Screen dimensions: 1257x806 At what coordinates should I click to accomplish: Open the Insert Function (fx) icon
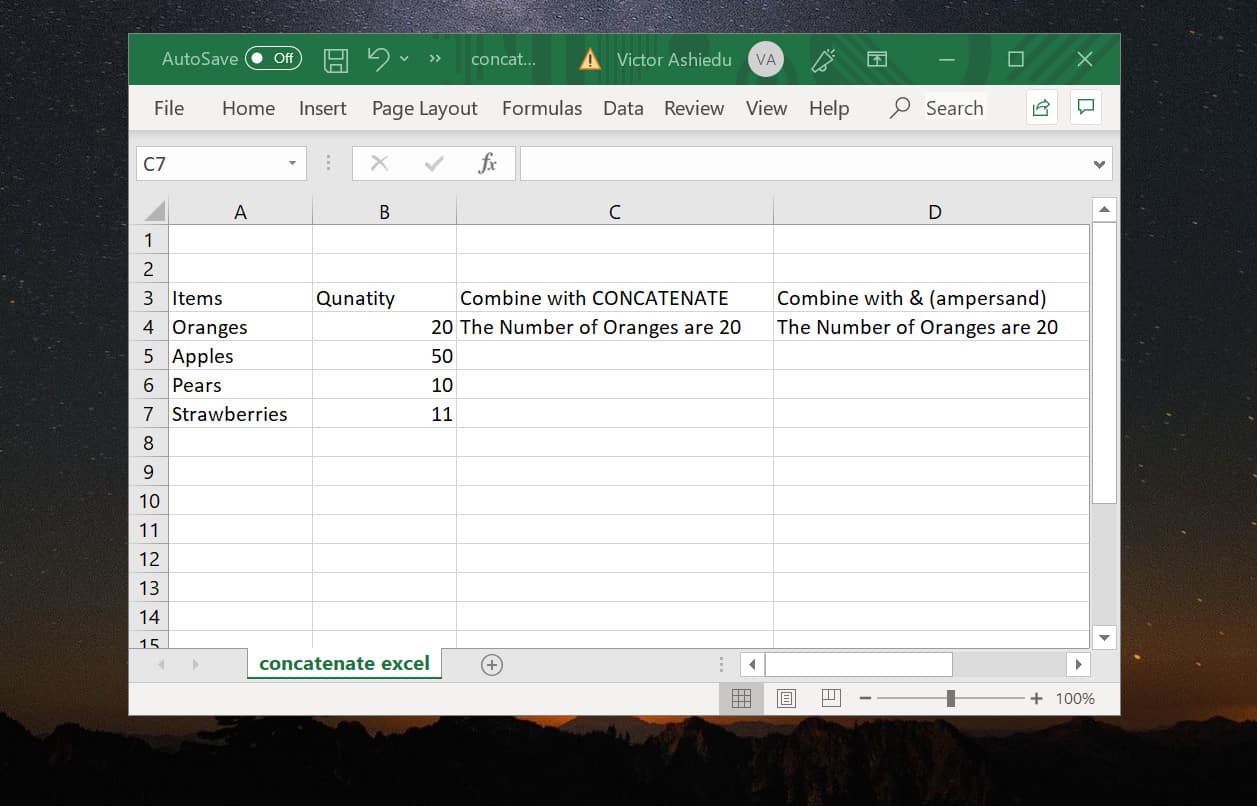pyautogui.click(x=489, y=163)
